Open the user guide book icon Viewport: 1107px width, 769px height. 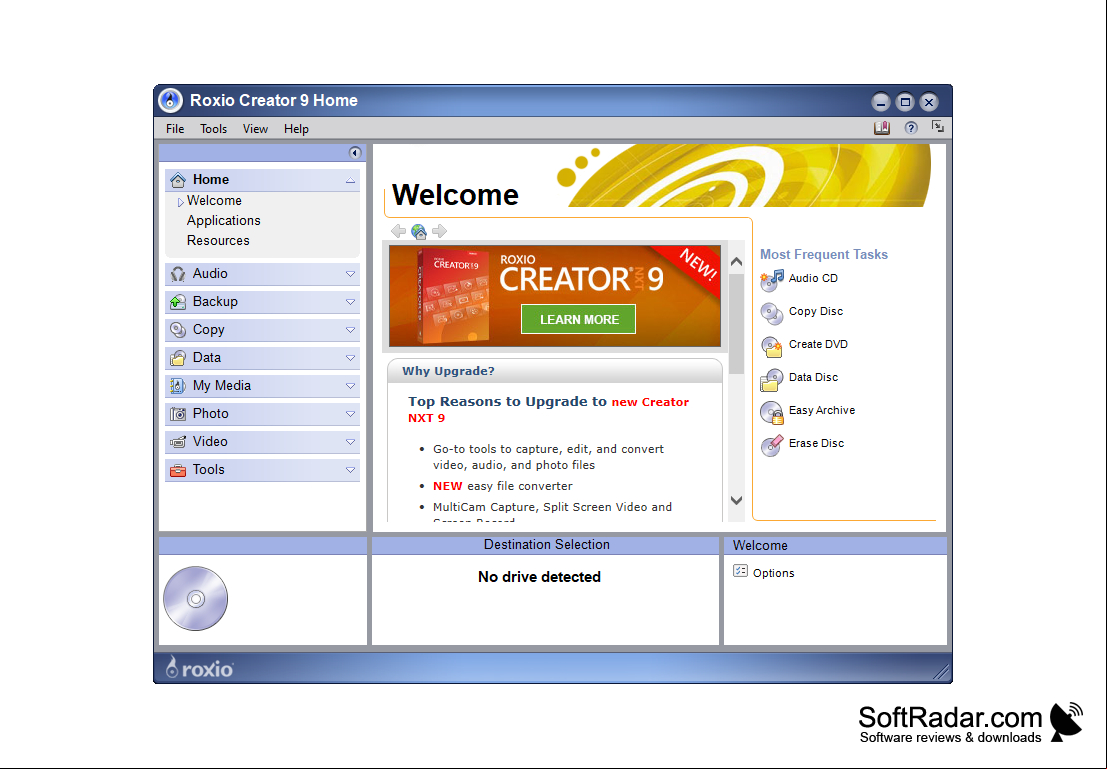(882, 128)
